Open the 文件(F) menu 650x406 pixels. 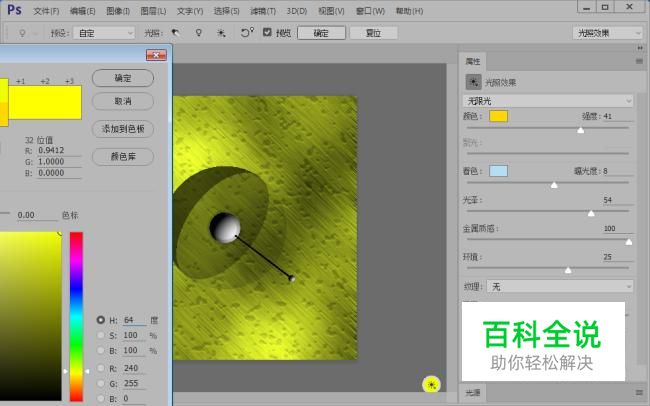(x=46, y=11)
